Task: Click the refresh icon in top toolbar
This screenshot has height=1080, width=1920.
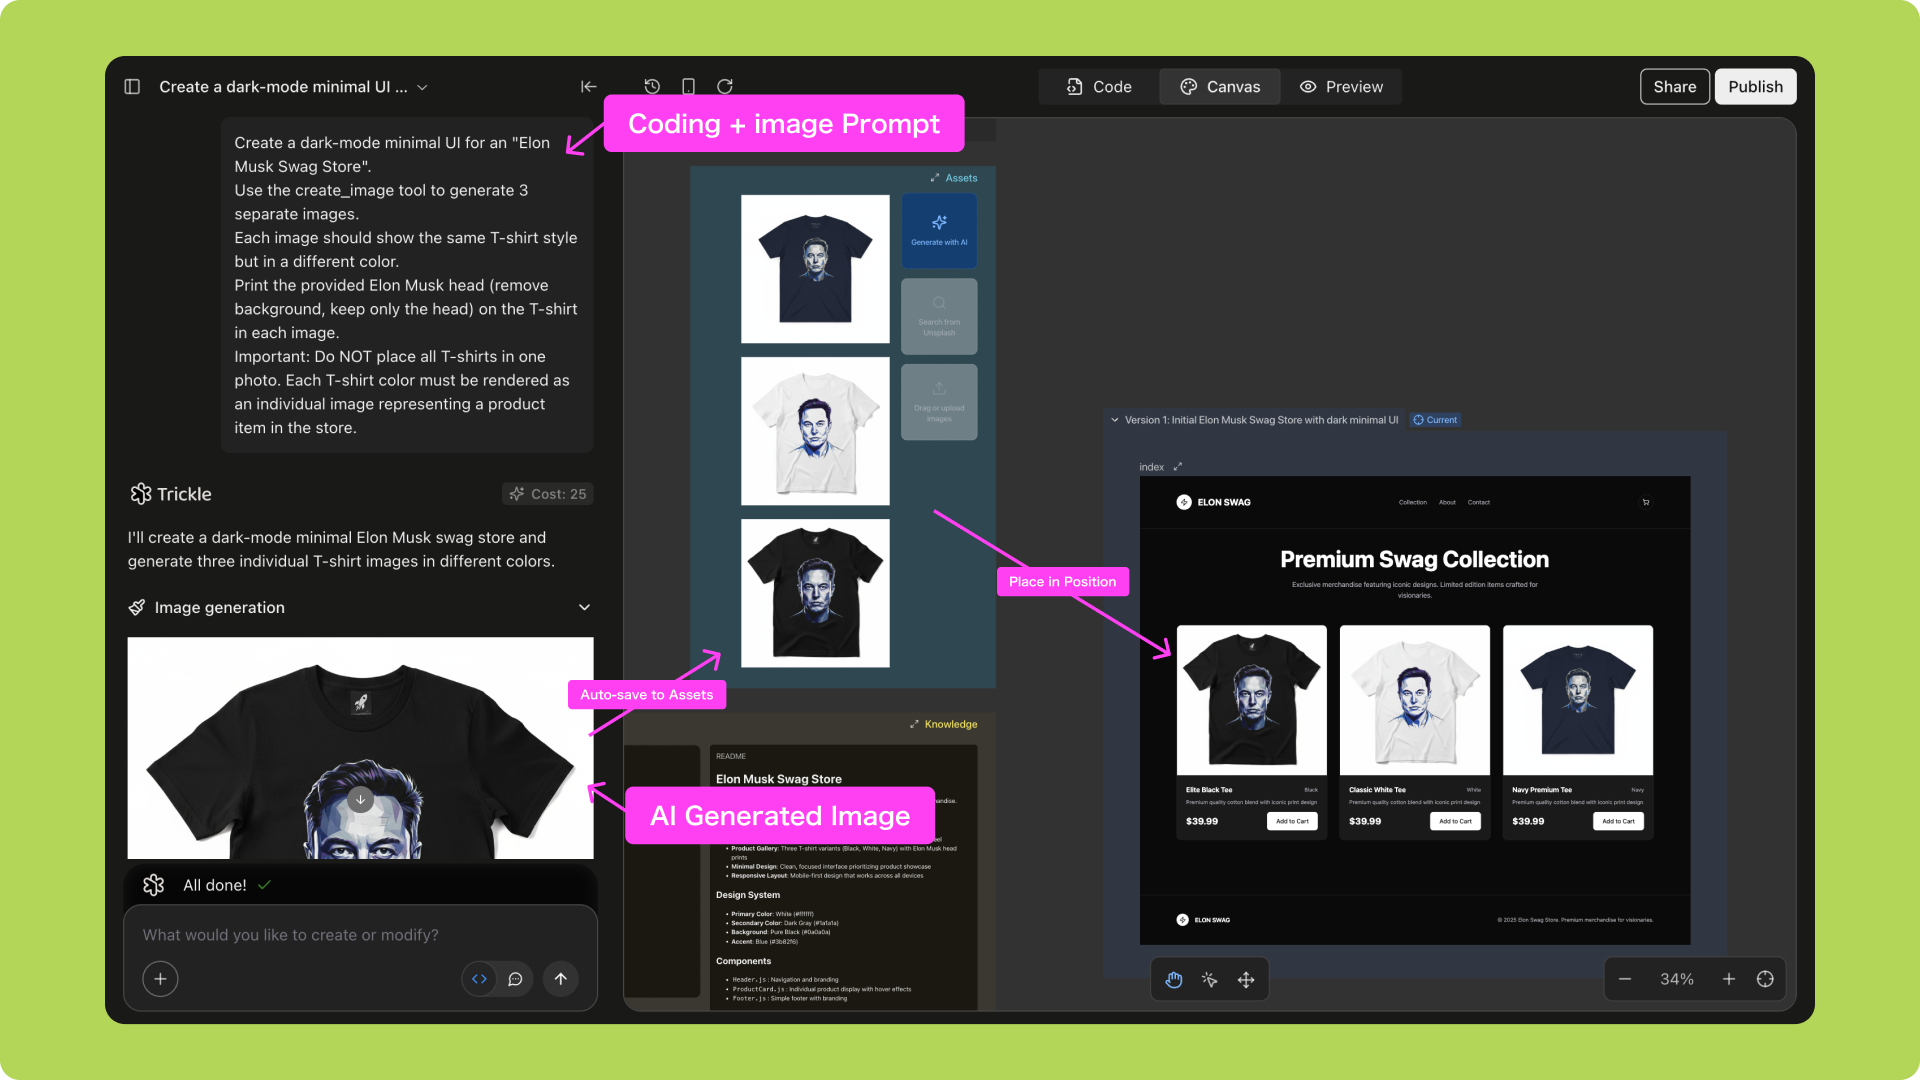Action: pos(725,87)
